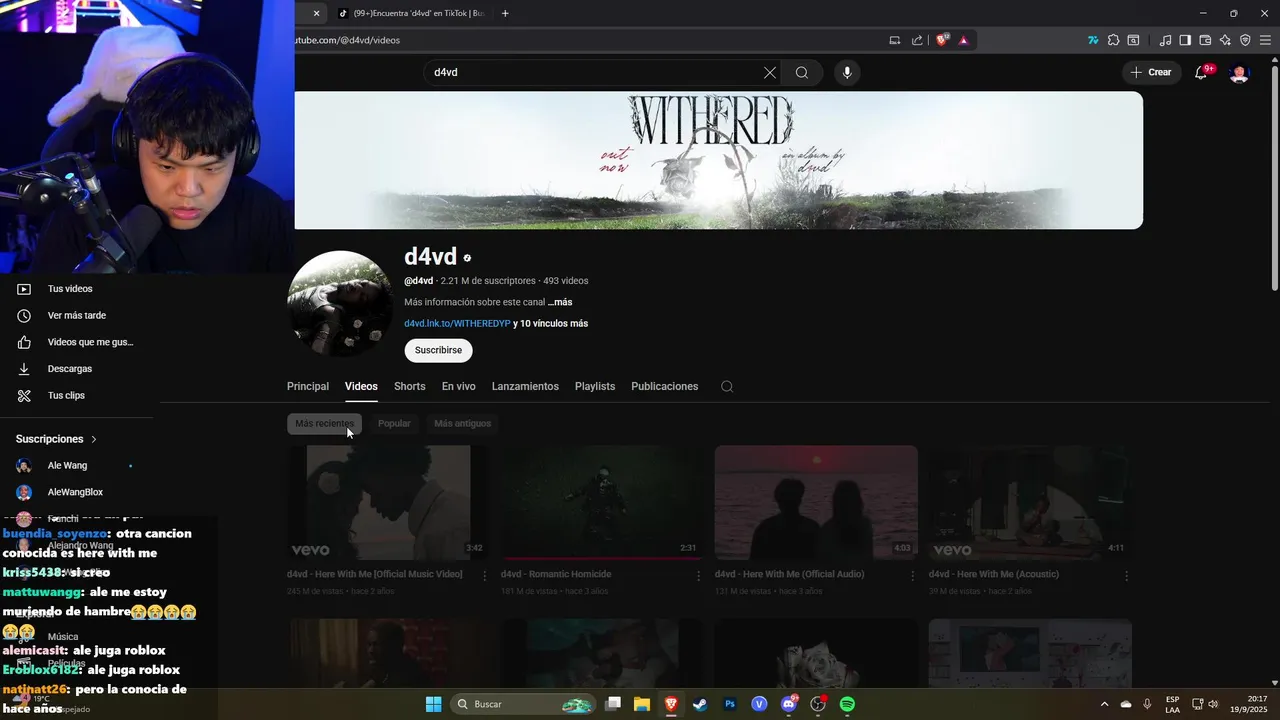Click the teal 7v extension icon
The width and height of the screenshot is (1280, 720).
1093,40
